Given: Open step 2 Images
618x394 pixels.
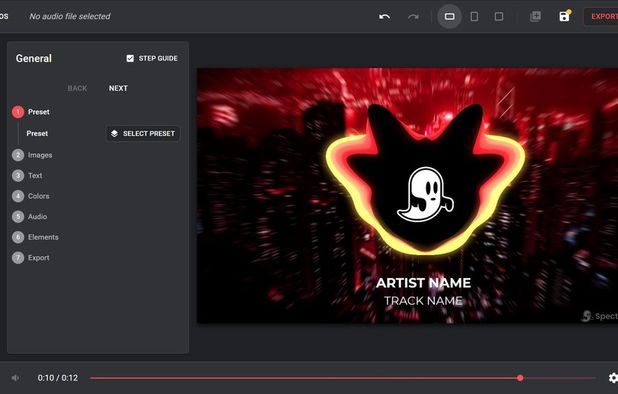Looking at the screenshot, I should [x=32, y=155].
